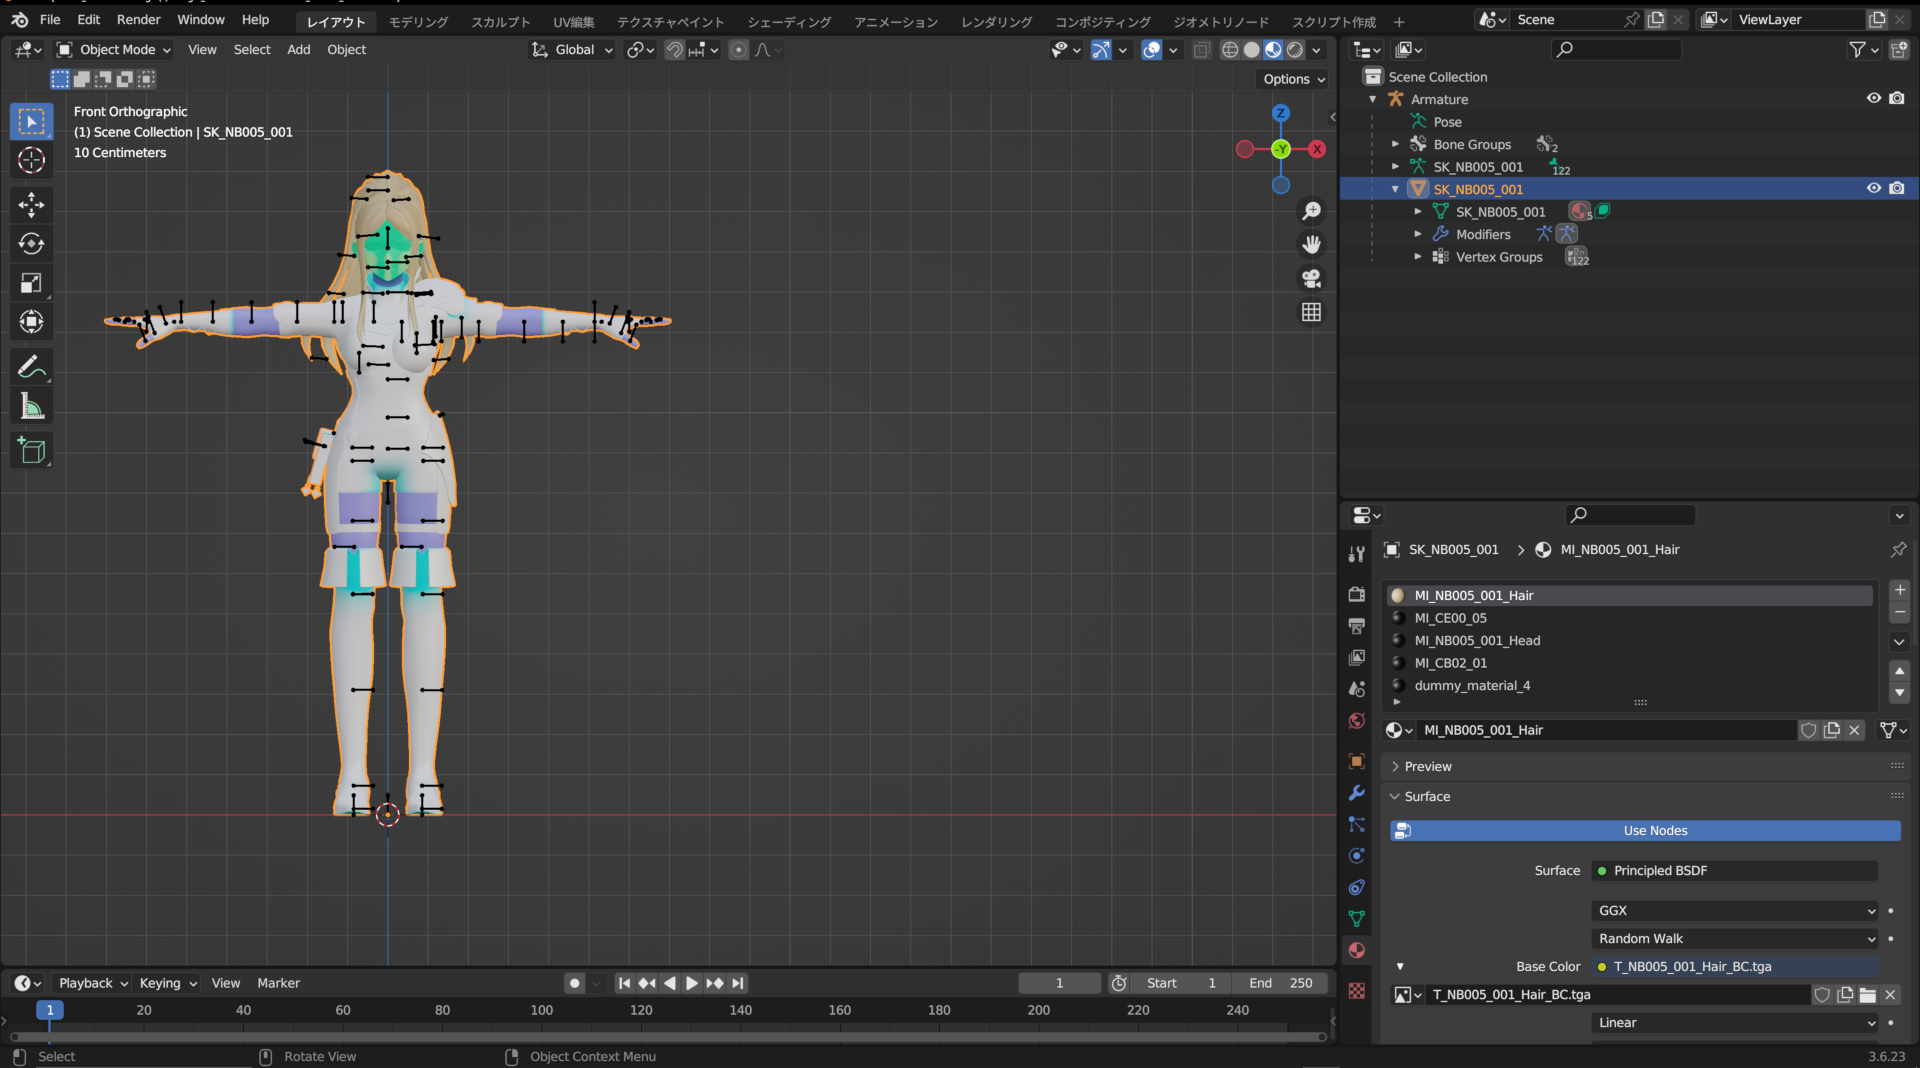Open the Tool properties tab
The image size is (1920, 1068).
coord(1356,554)
